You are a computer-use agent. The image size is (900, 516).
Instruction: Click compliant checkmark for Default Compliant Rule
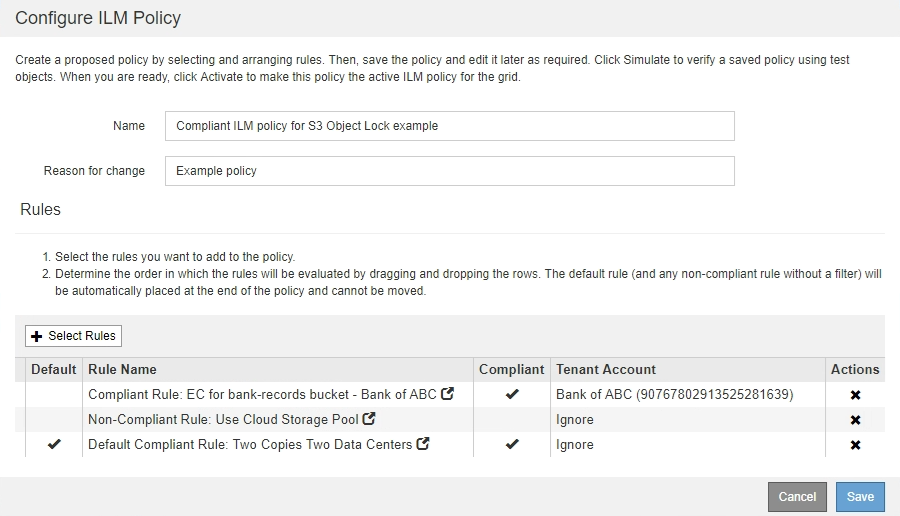(512, 445)
